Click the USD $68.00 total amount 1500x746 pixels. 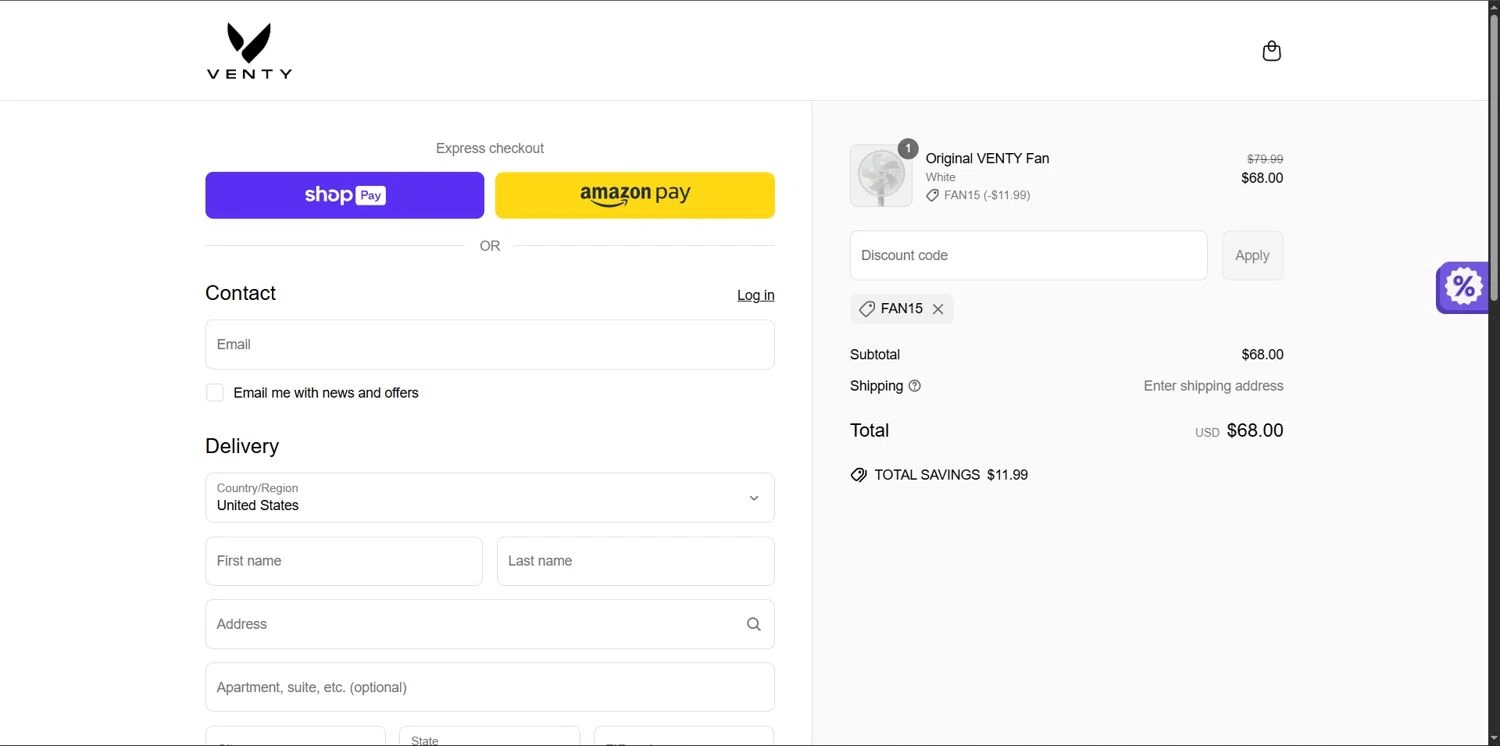1239,431
